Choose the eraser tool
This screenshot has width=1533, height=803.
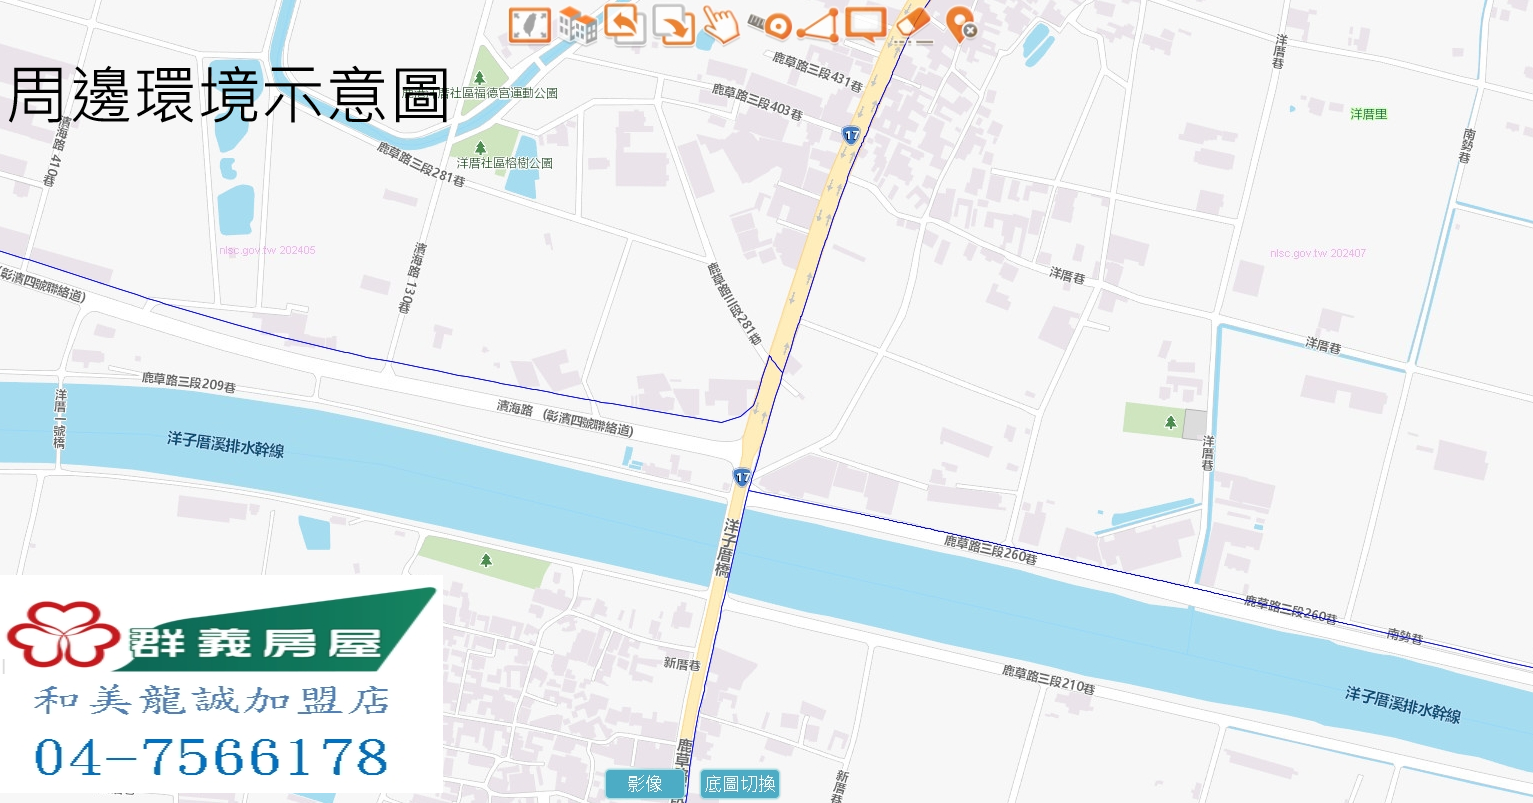(x=913, y=24)
